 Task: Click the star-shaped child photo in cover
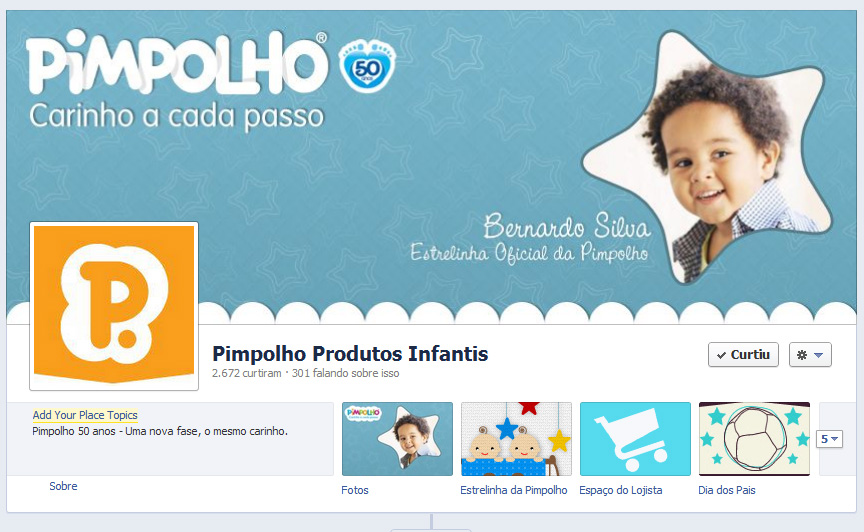(x=708, y=157)
